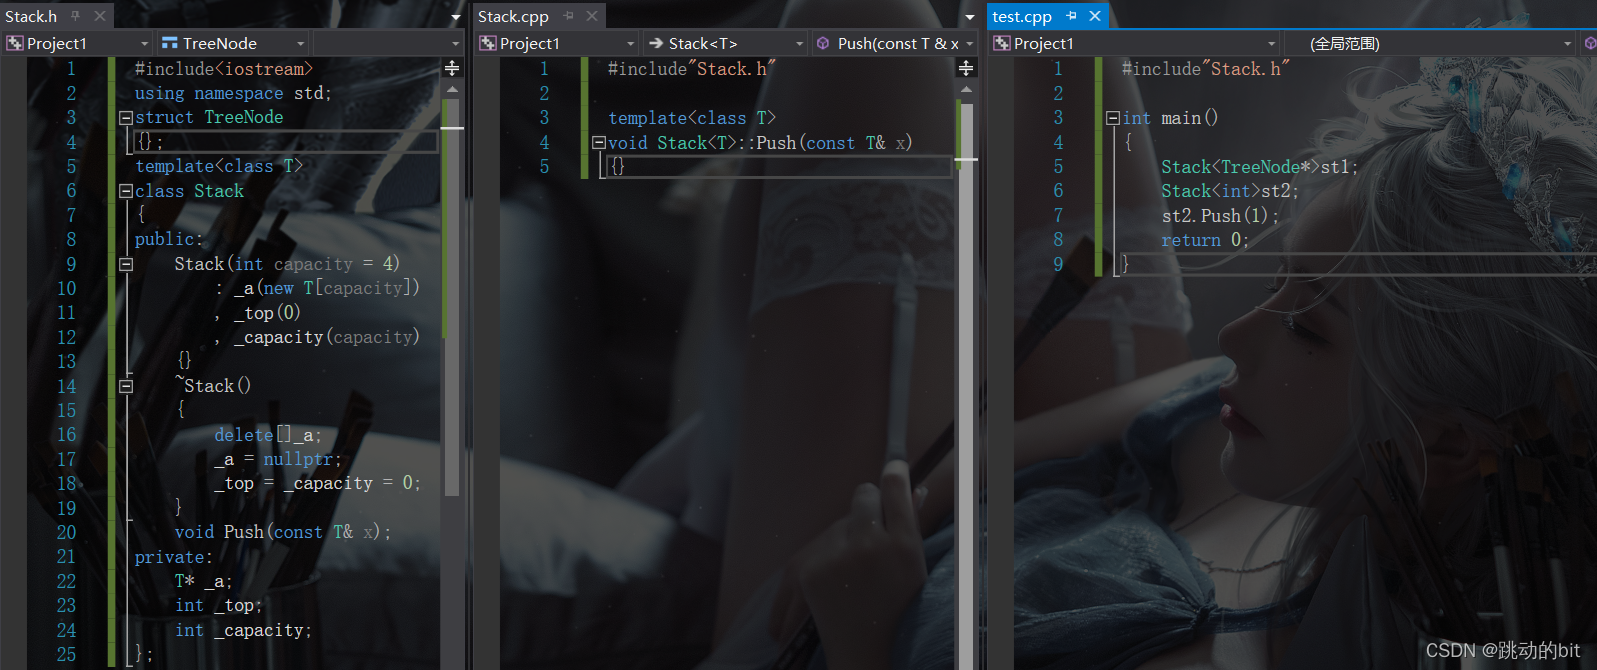Toggle the pin on test.cpp tab
The height and width of the screenshot is (670, 1597).
[x=1071, y=16]
